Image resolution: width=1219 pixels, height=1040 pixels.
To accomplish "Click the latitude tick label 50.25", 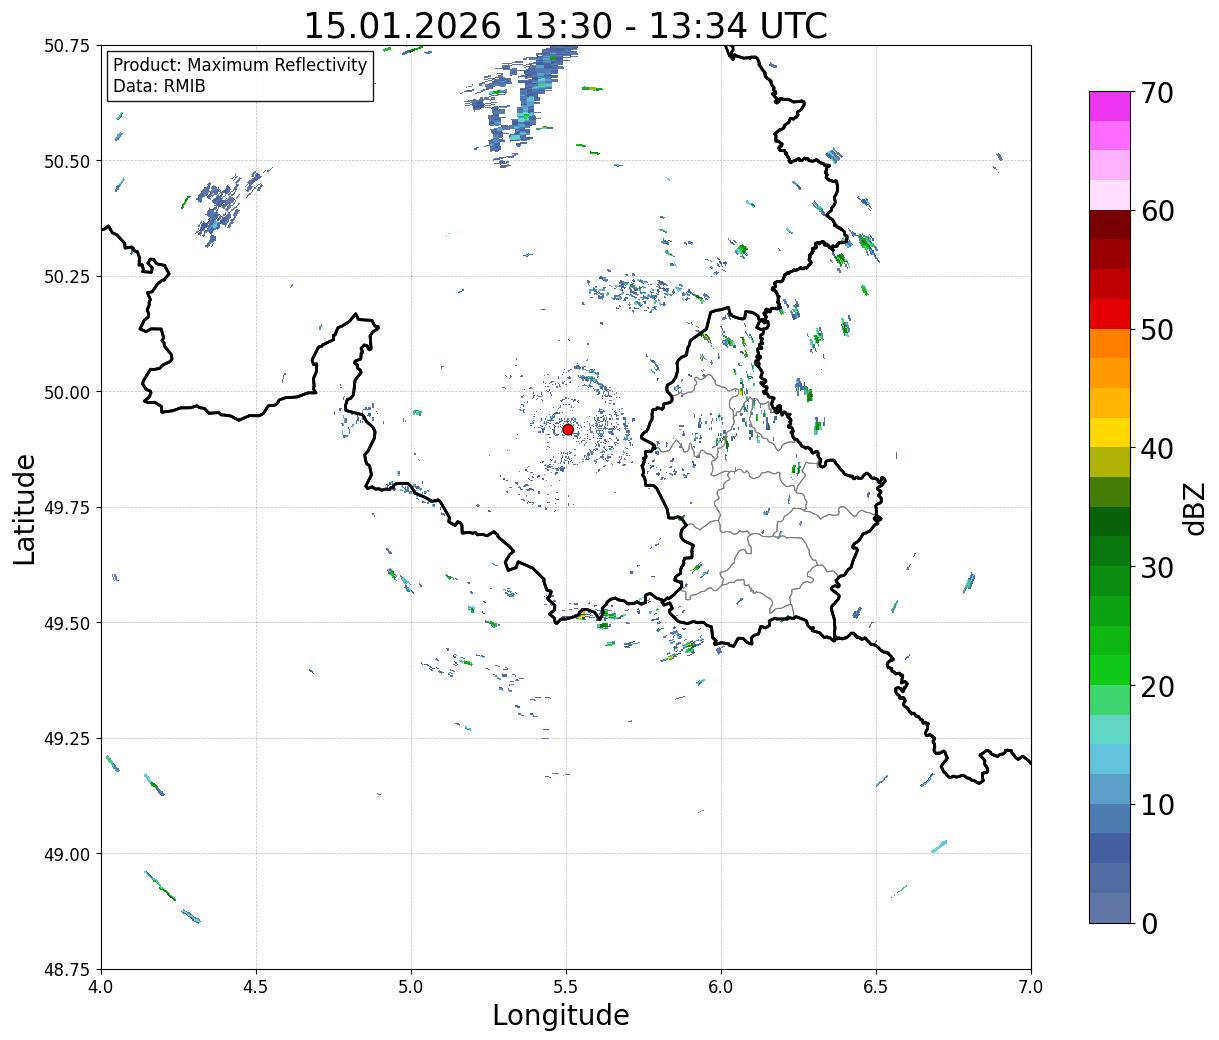I will point(67,277).
